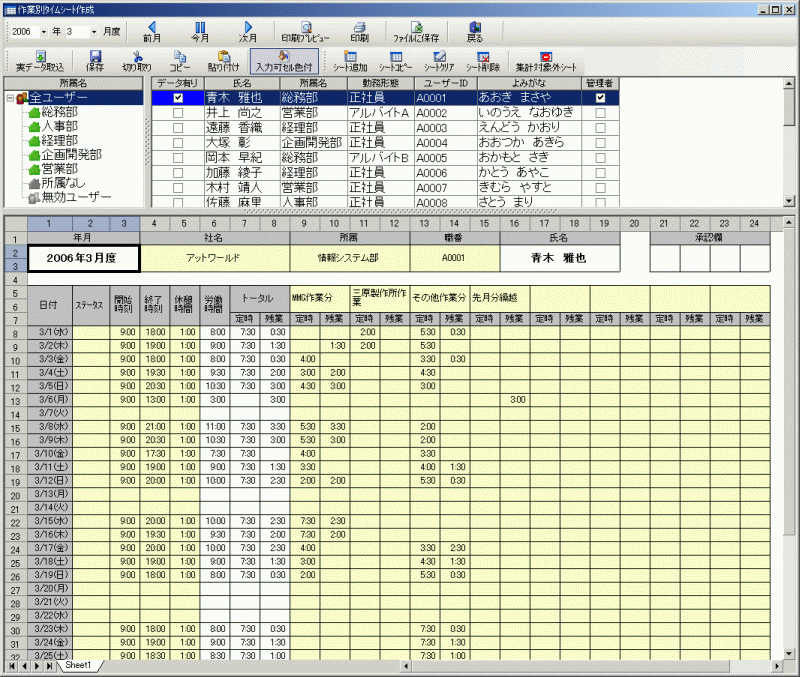Image resolution: width=800 pixels, height=677 pixels.
Task: Save the timesheet (保存)
Action: [95, 61]
